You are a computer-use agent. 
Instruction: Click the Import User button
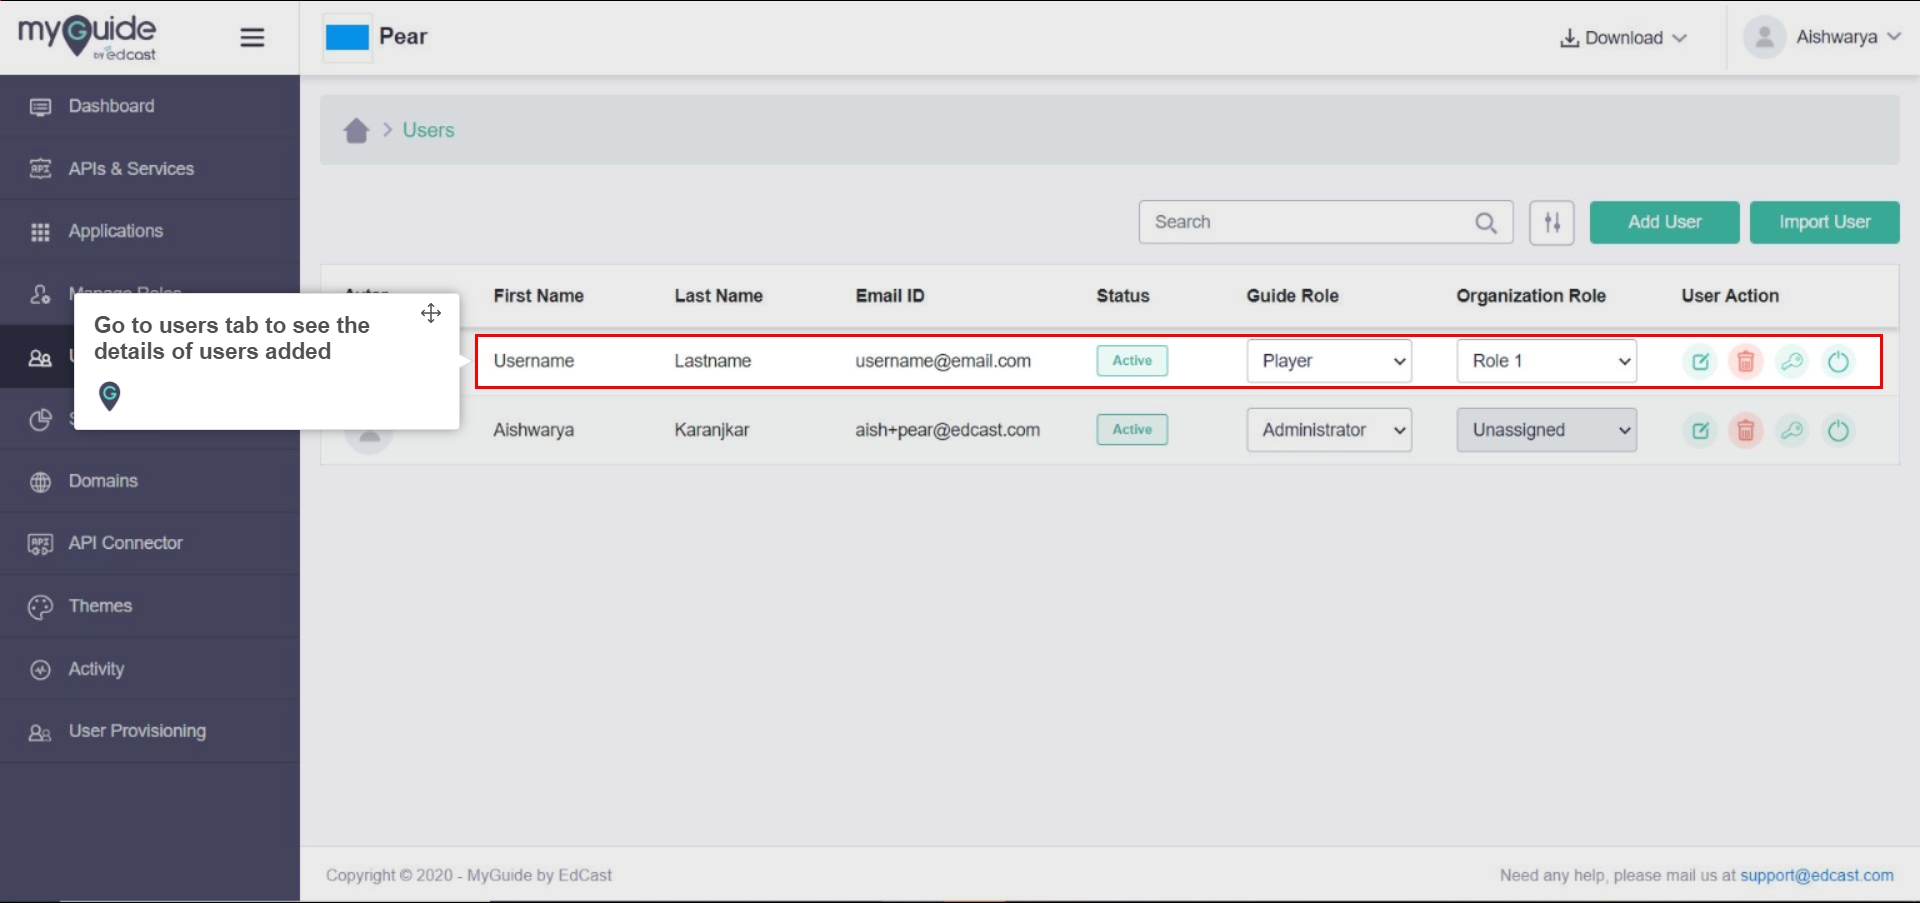pyautogui.click(x=1824, y=222)
